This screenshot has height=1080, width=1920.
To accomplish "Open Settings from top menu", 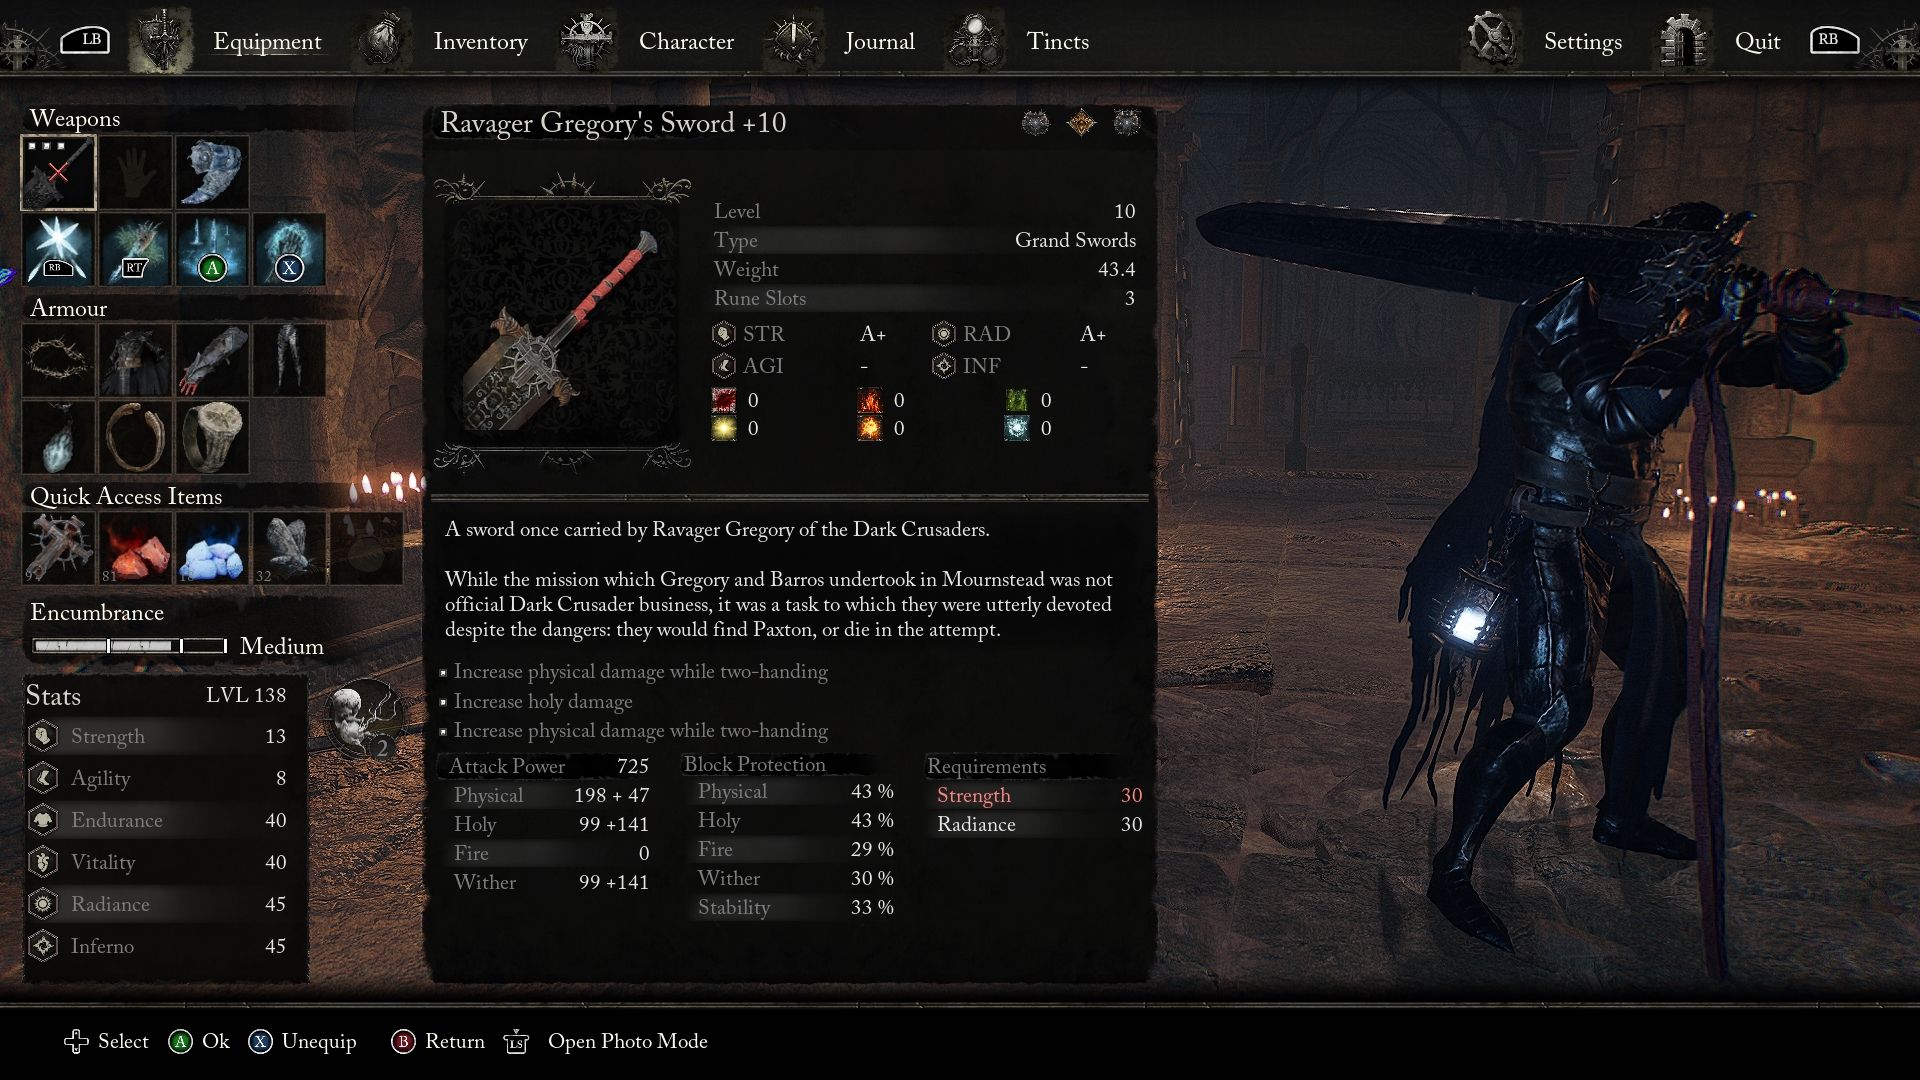I will tap(1582, 41).
